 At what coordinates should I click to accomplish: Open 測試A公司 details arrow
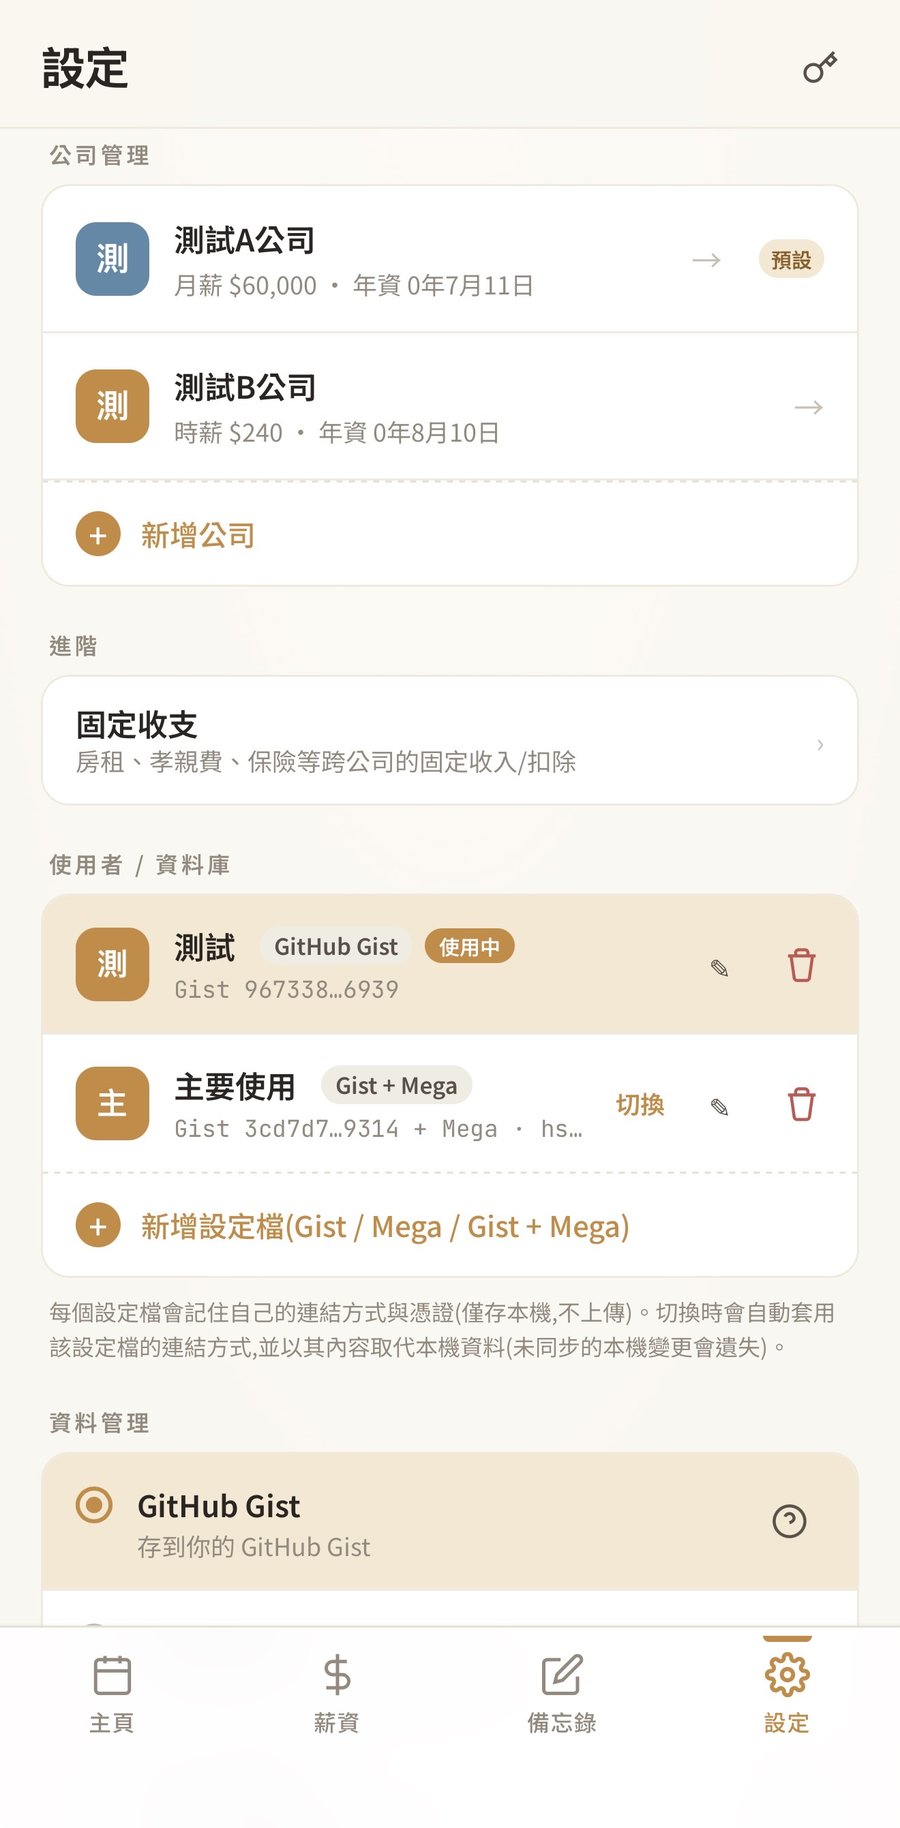pyautogui.click(x=707, y=260)
